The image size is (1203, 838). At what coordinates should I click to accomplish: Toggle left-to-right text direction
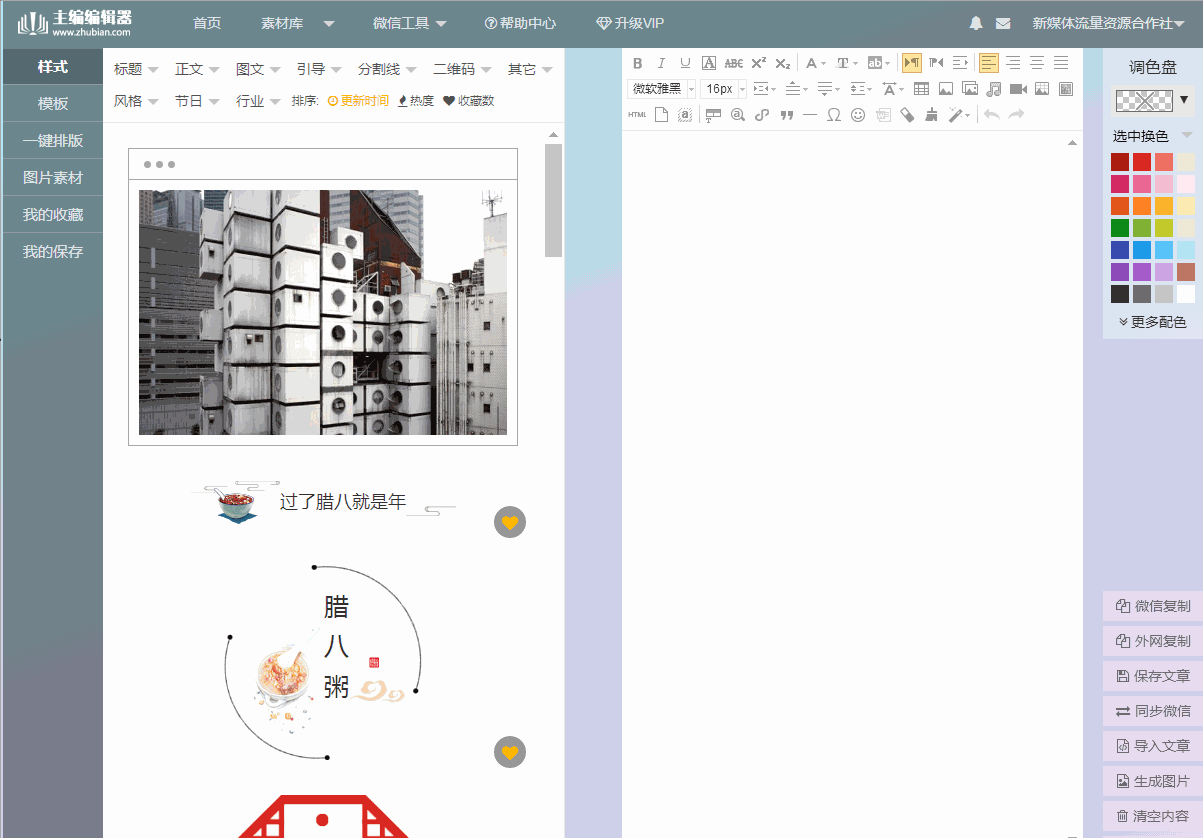click(x=912, y=63)
